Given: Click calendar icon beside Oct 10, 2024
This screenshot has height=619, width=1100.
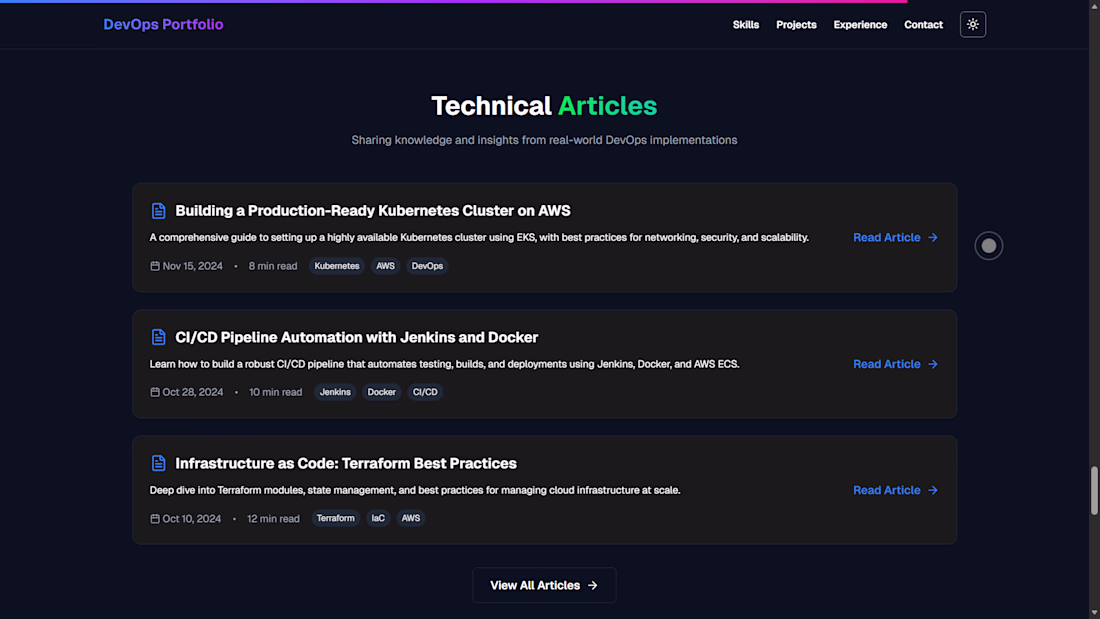Looking at the screenshot, I should pyautogui.click(x=154, y=519).
